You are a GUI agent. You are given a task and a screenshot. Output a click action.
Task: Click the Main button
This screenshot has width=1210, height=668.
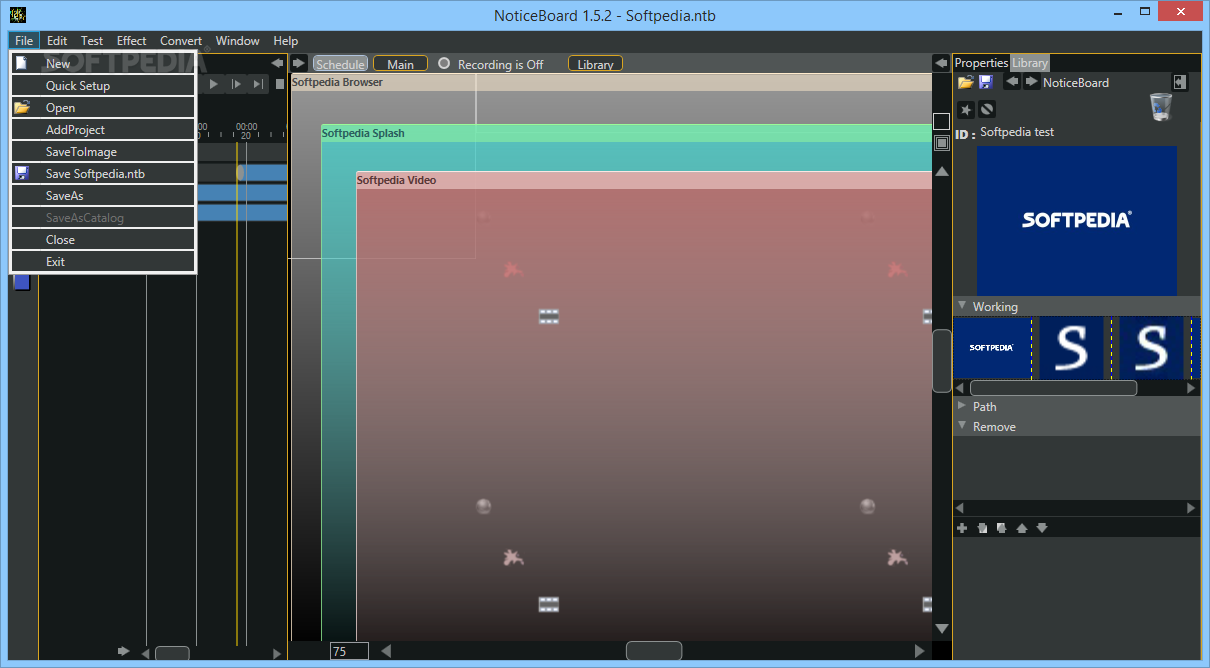[400, 64]
